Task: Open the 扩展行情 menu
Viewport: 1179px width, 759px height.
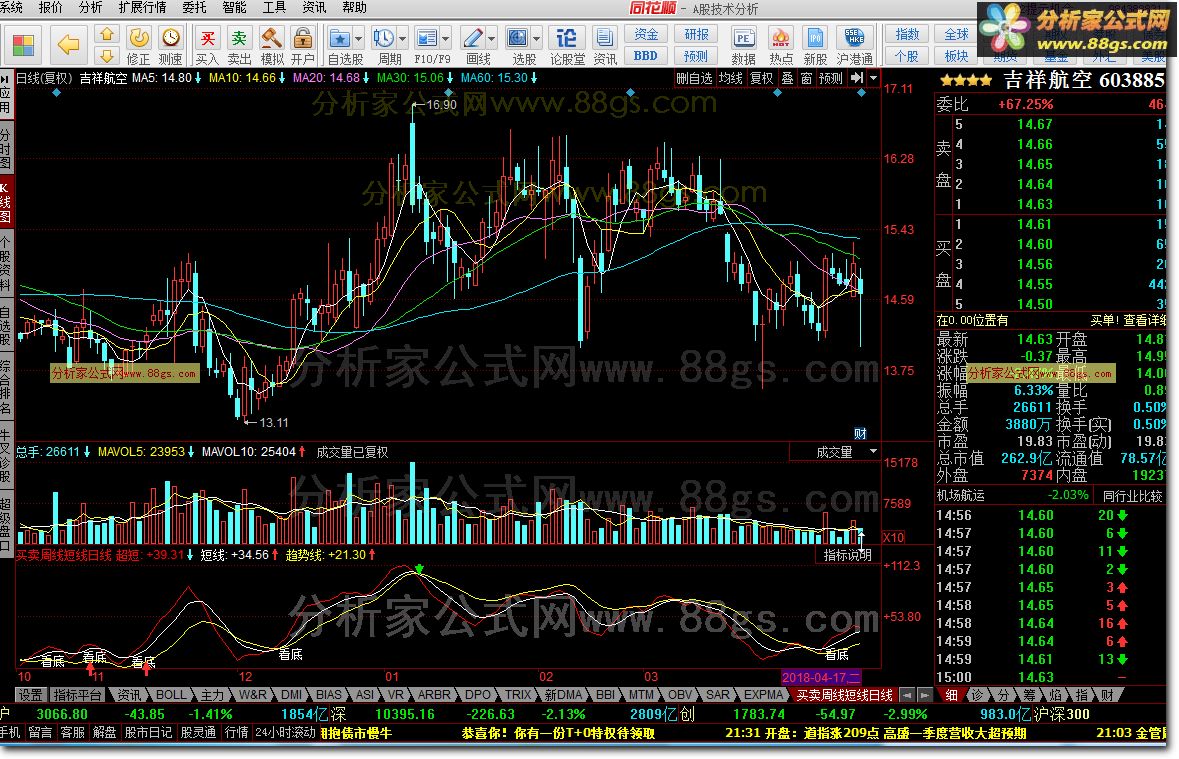Action: [142, 8]
